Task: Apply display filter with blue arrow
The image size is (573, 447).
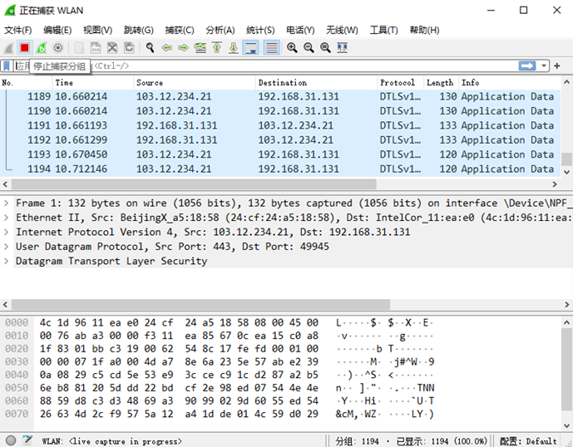Action: point(527,66)
